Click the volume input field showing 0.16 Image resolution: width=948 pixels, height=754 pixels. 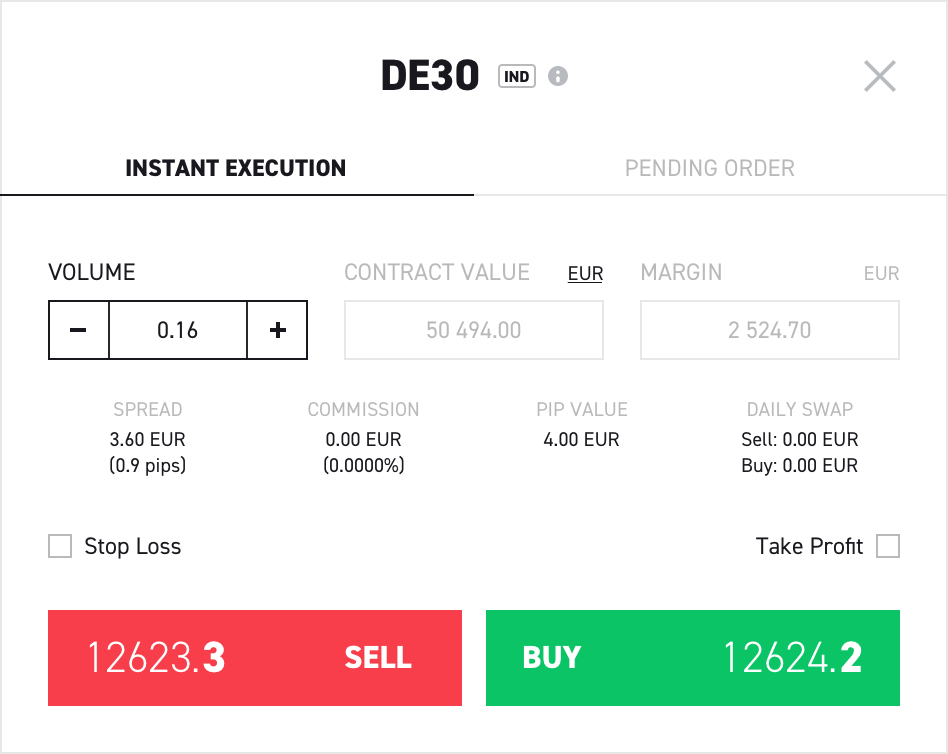pos(178,330)
